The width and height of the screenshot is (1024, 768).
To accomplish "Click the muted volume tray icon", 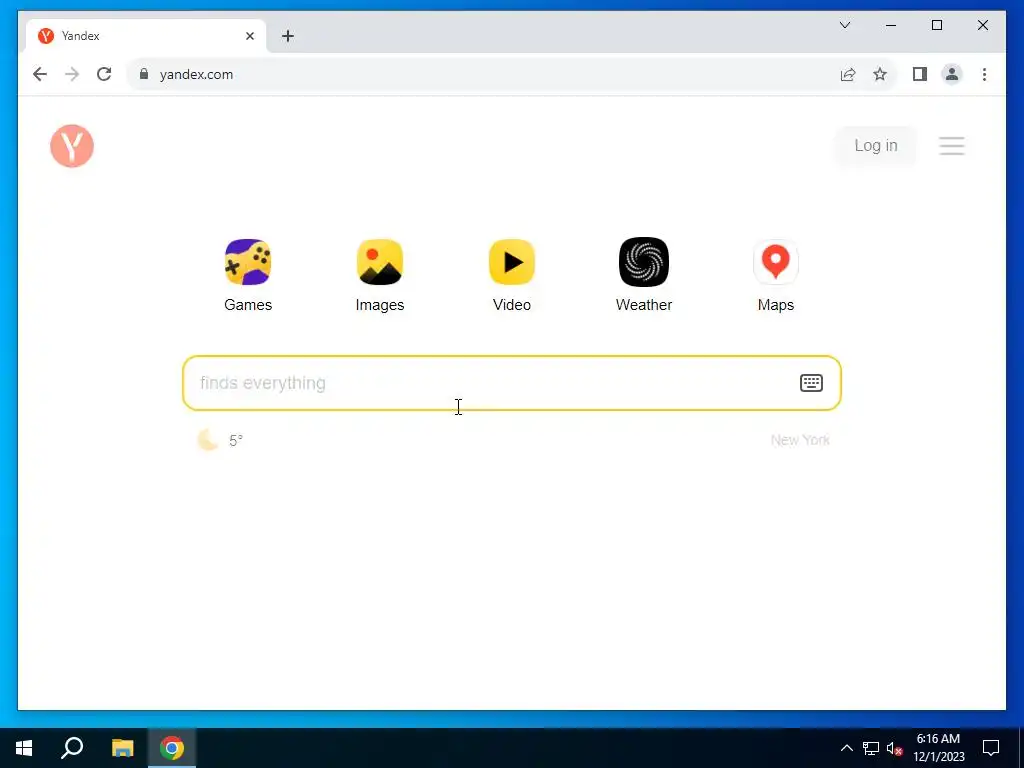I will (x=895, y=748).
